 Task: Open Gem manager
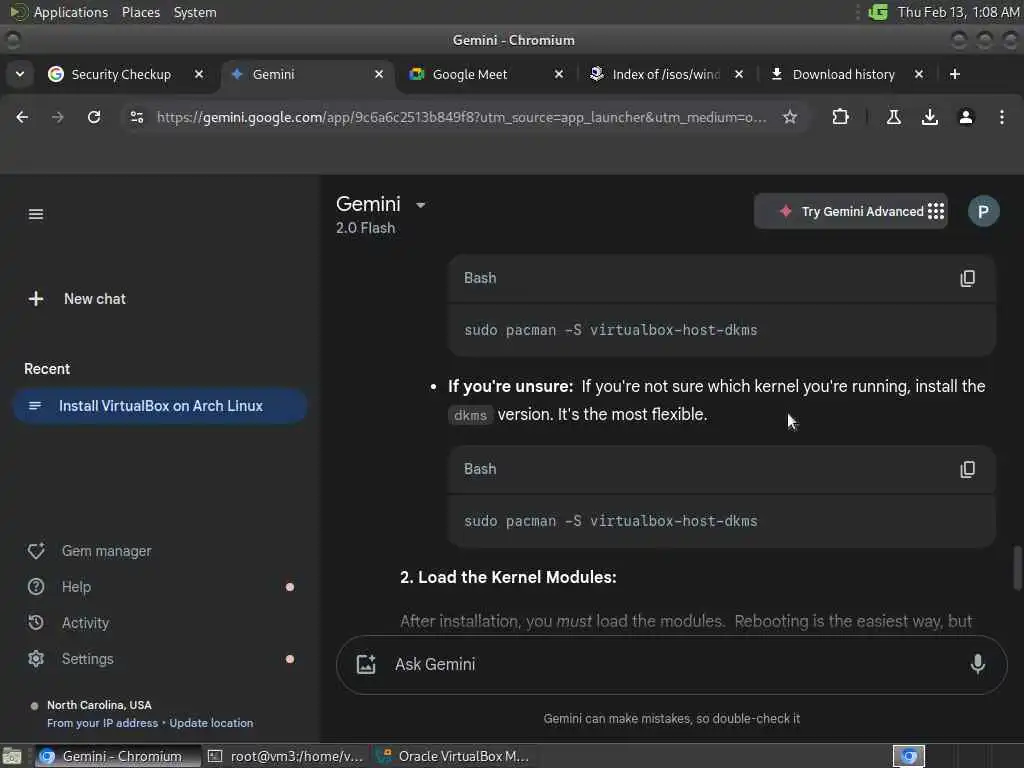pyautogui.click(x=89, y=551)
